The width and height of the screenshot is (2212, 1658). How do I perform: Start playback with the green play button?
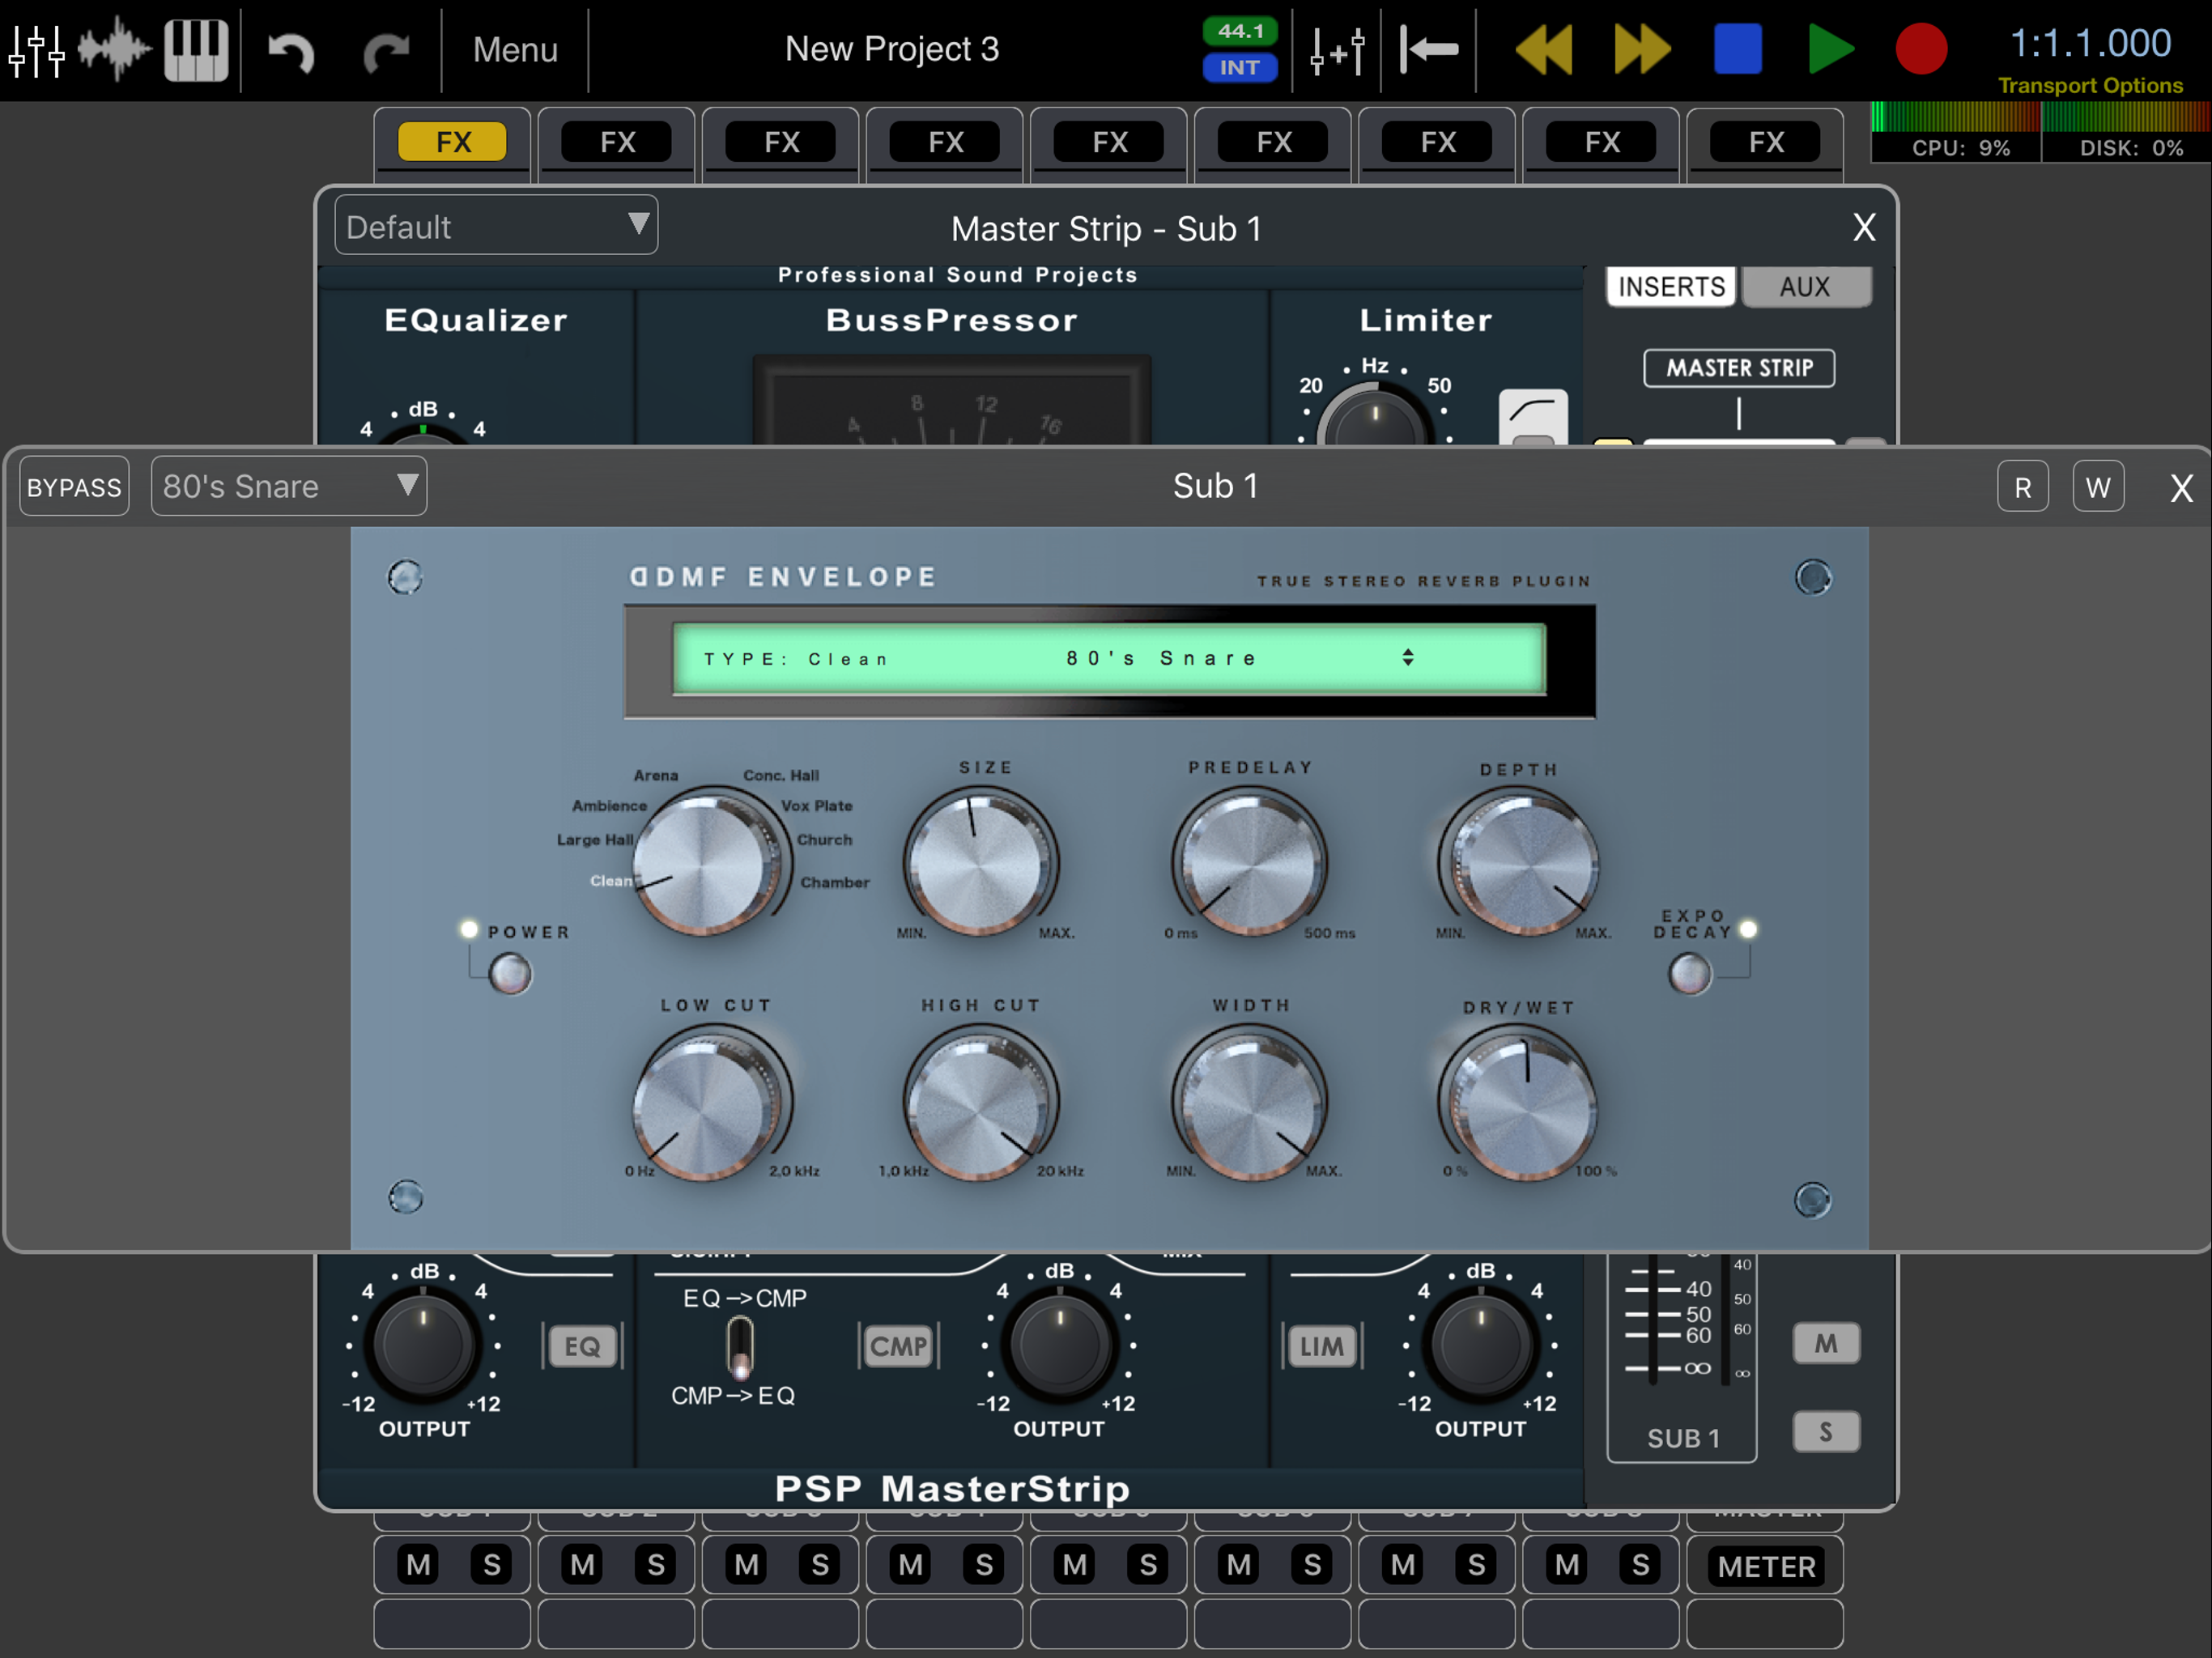pyautogui.click(x=1831, y=49)
